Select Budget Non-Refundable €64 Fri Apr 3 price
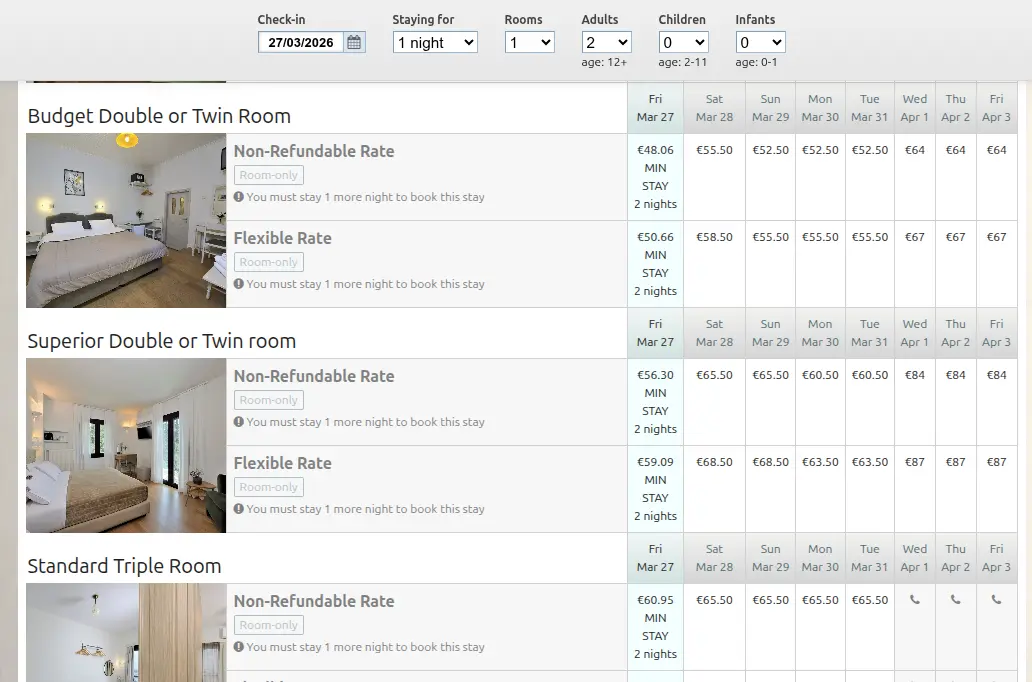Viewport: 1032px width, 682px height. point(996,150)
